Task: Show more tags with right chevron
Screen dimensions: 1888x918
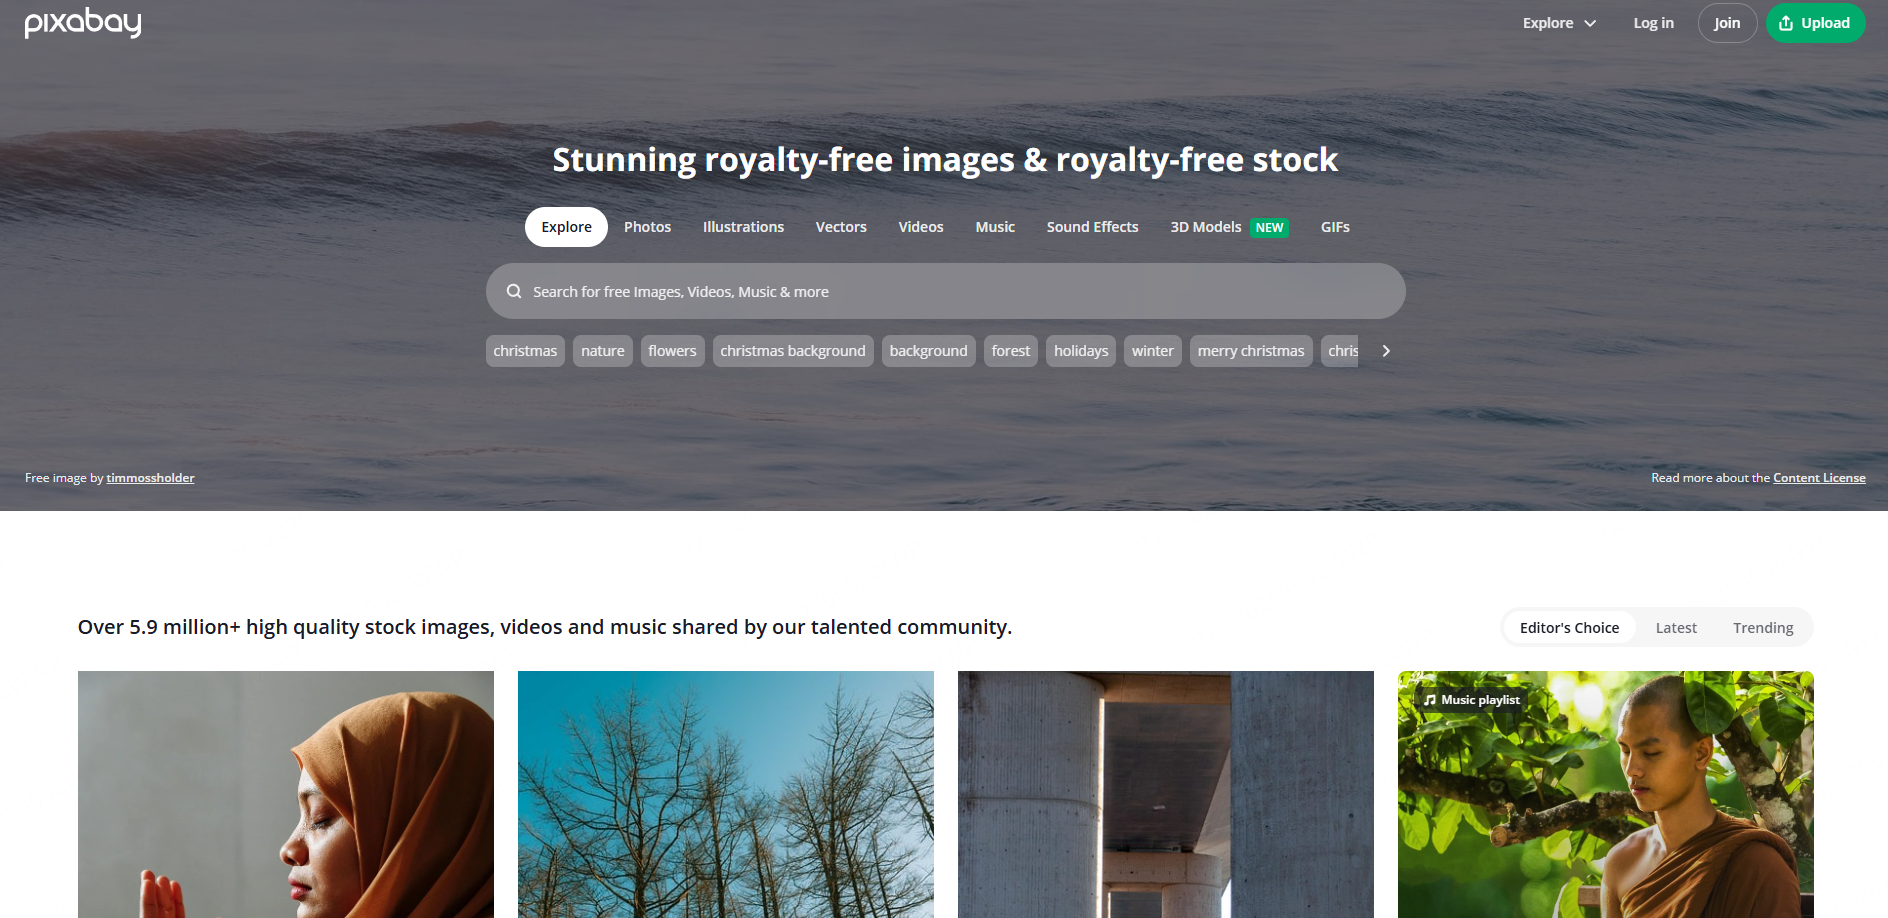Action: (1386, 351)
